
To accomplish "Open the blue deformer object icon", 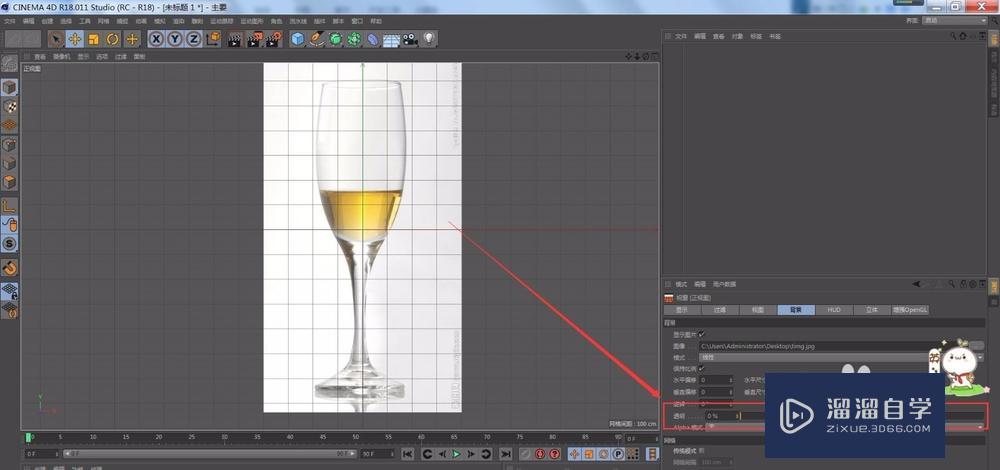I will tap(372, 39).
